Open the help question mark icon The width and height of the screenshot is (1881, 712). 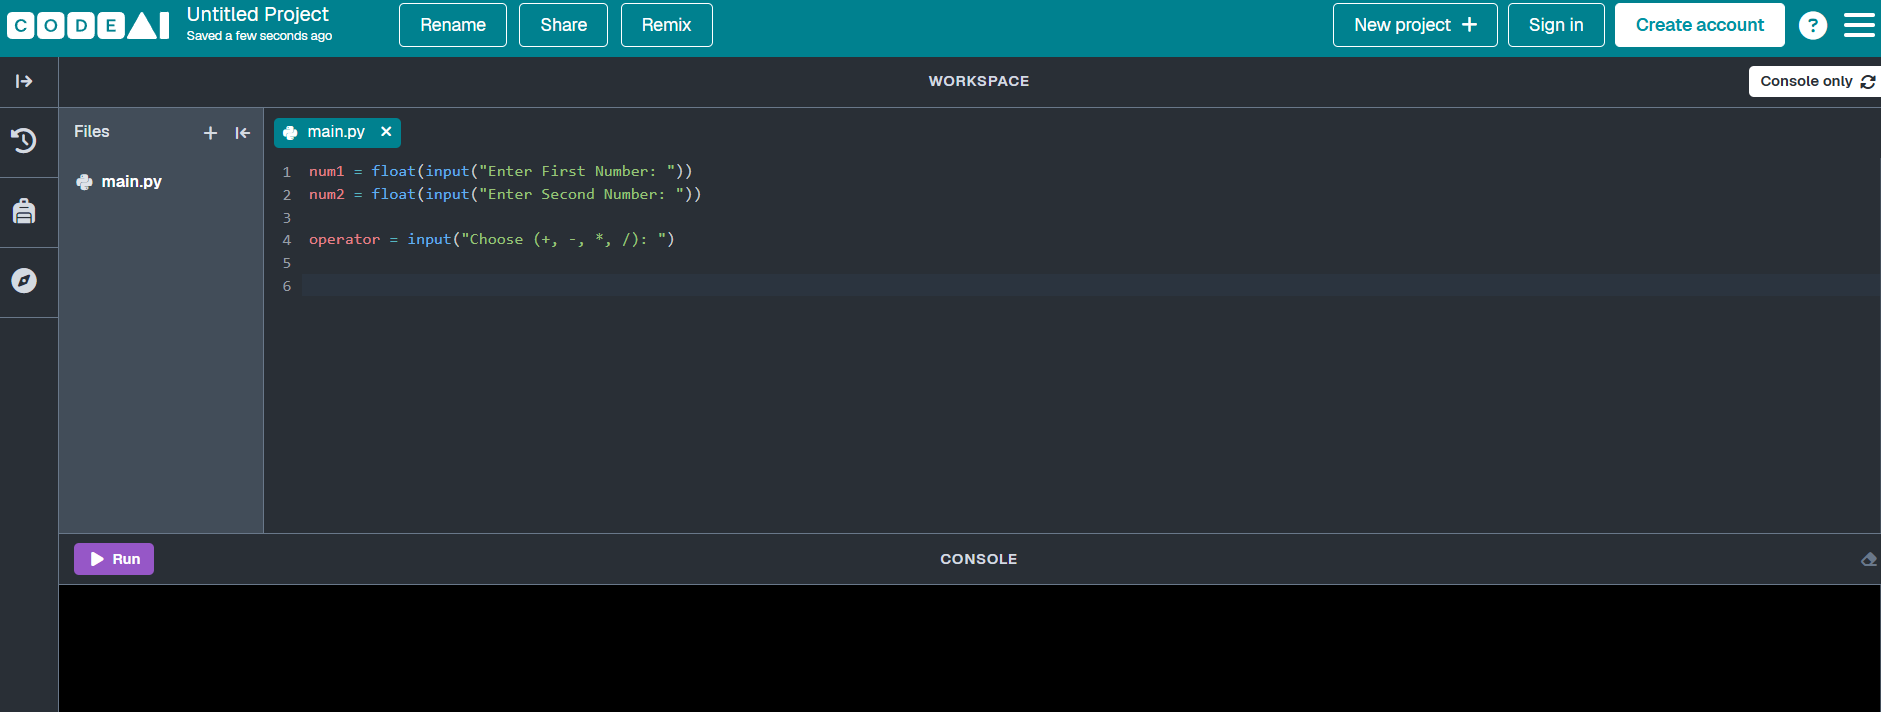[x=1813, y=25]
